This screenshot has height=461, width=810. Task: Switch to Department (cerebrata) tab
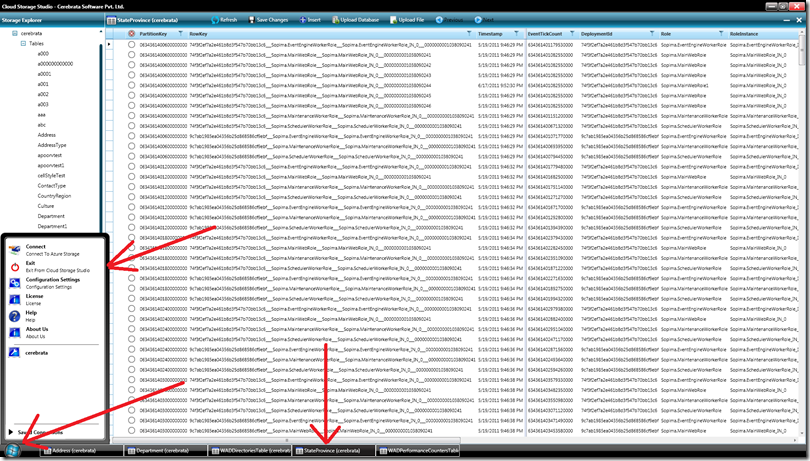tap(165, 451)
